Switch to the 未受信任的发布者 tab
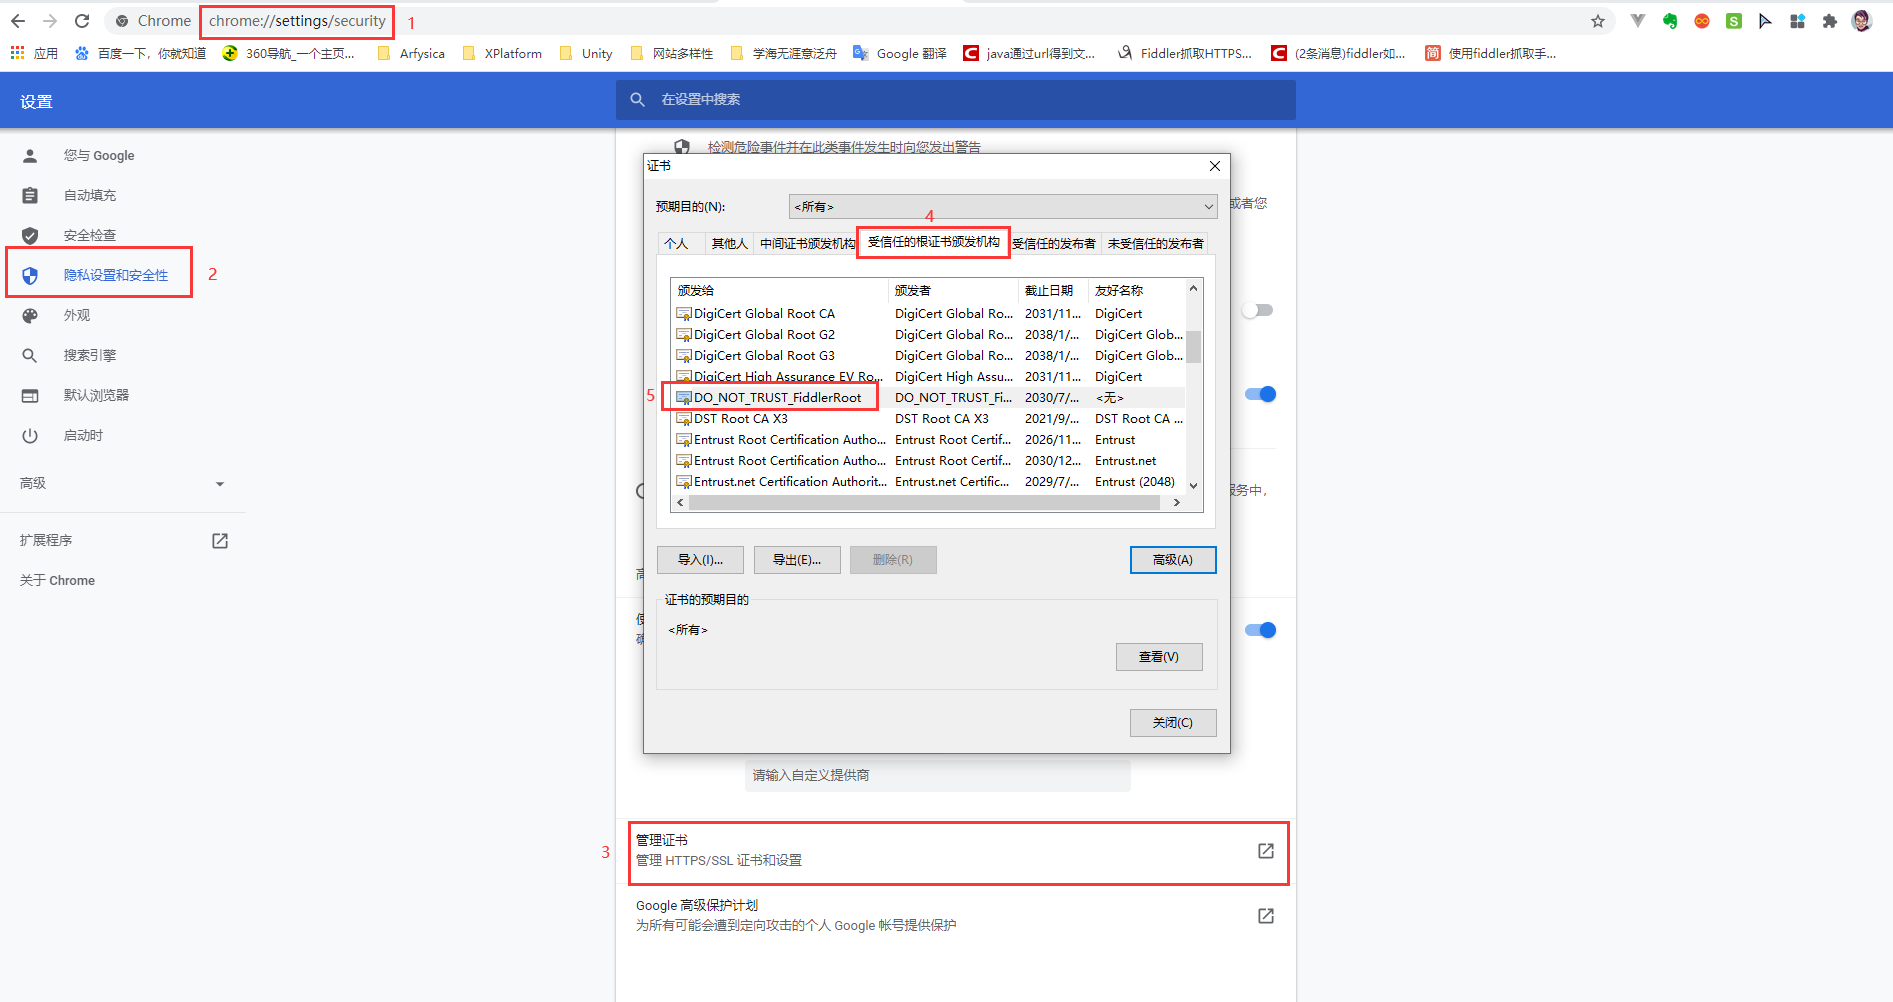This screenshot has height=1002, width=1893. click(1155, 243)
